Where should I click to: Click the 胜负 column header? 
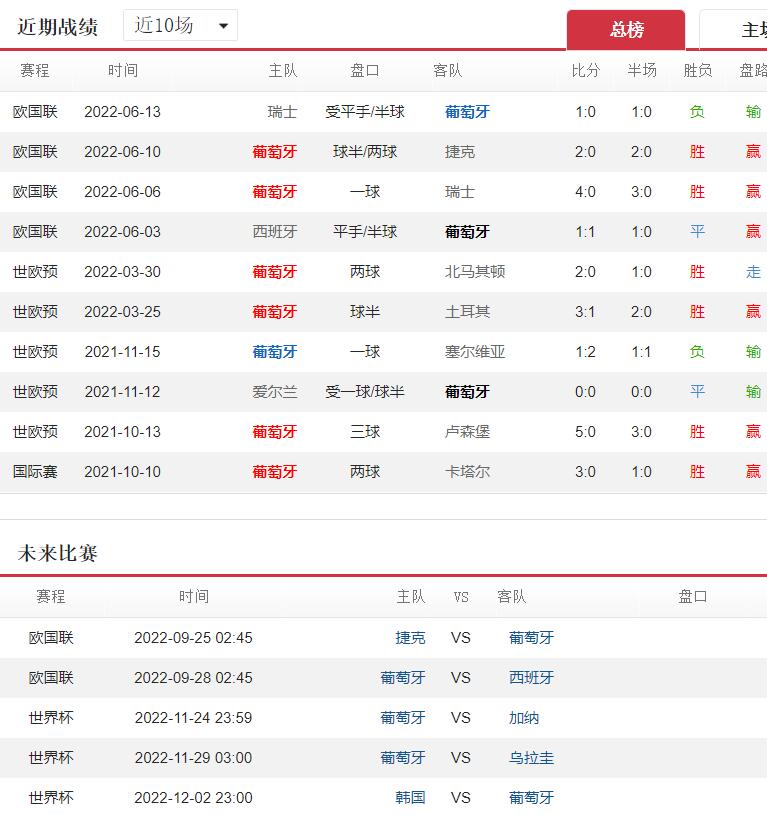pyautogui.click(x=697, y=71)
